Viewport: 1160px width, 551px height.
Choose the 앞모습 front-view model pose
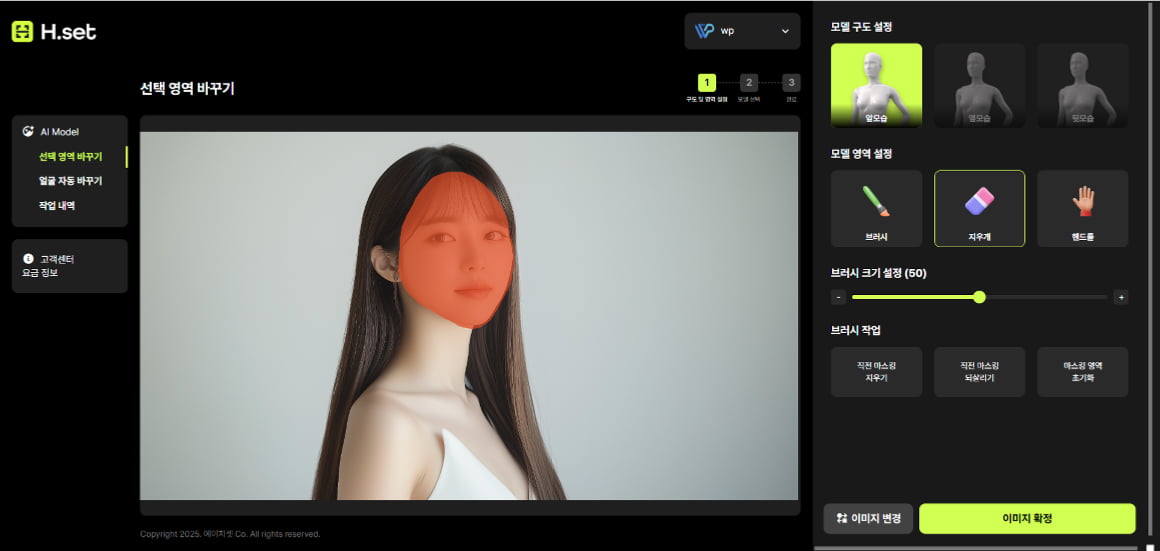876,85
